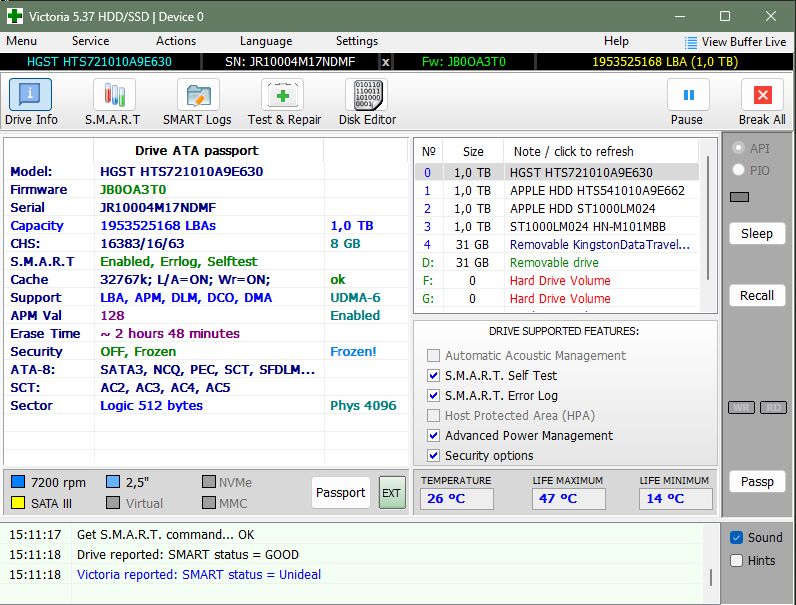Click the Virtual gray indicator

[x=113, y=503]
